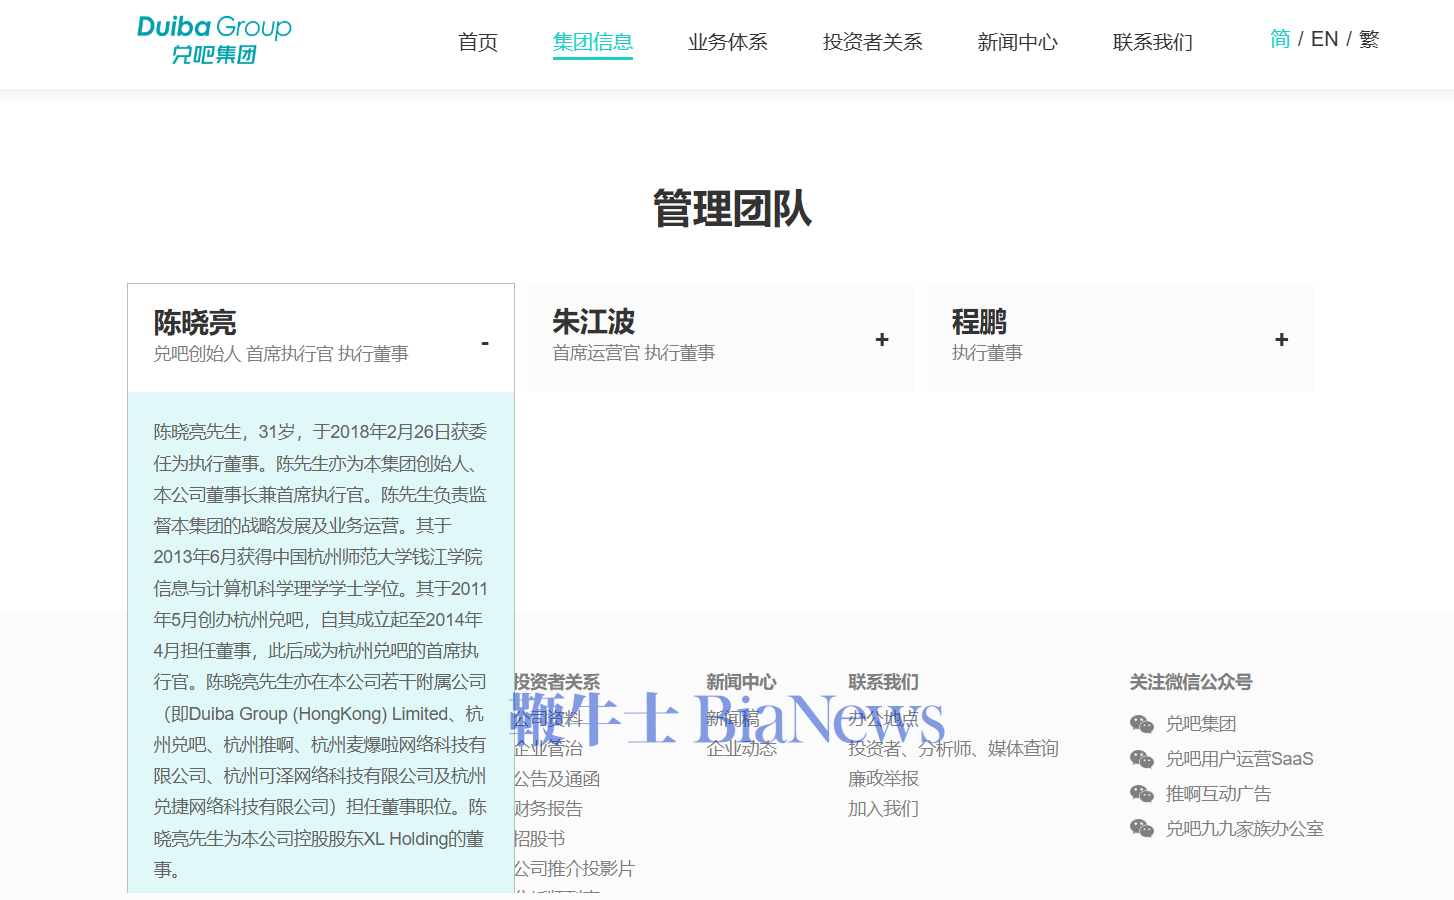This screenshot has height=900, width=1454.
Task: Switch language to Traditional Chinese 繁
Action: coord(1369,39)
